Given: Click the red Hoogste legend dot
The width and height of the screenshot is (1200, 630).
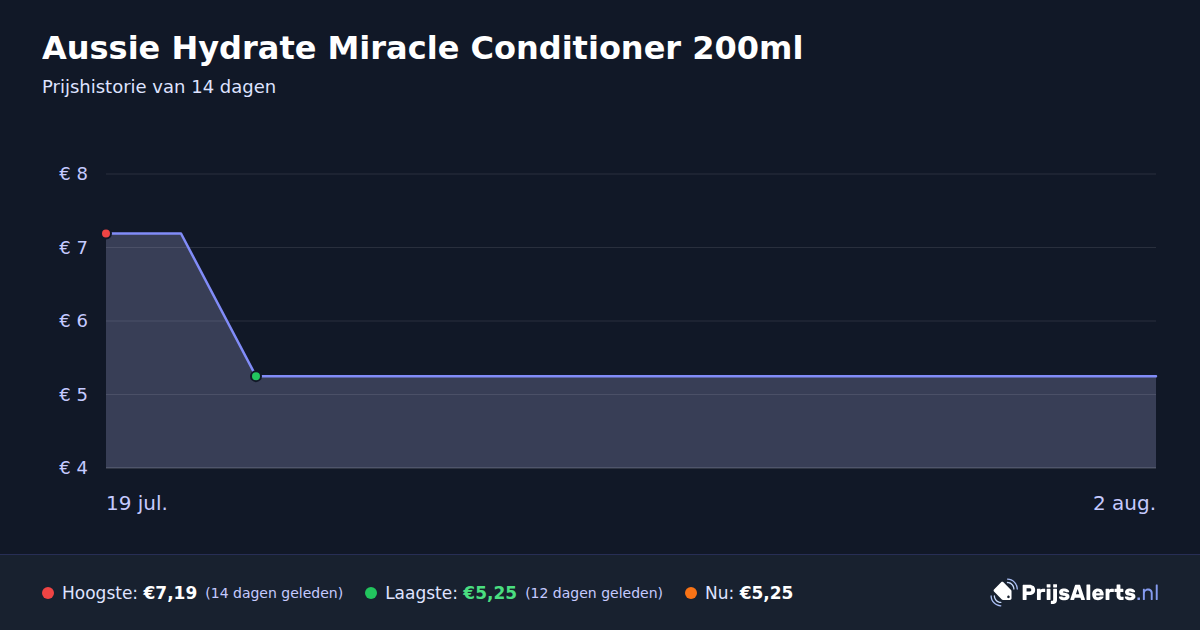Looking at the screenshot, I should point(48,593).
